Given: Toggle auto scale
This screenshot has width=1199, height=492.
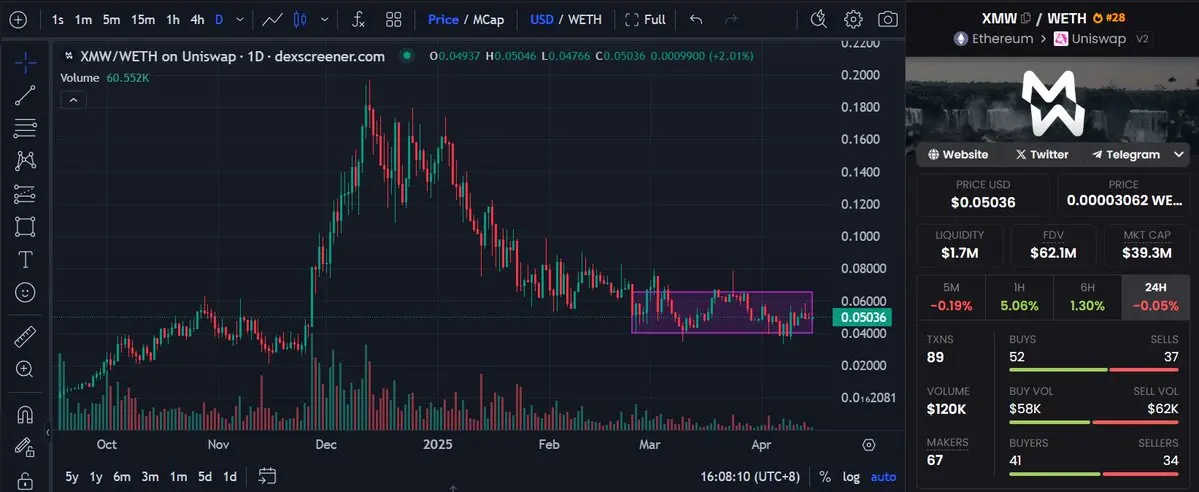Looking at the screenshot, I should 883,477.
